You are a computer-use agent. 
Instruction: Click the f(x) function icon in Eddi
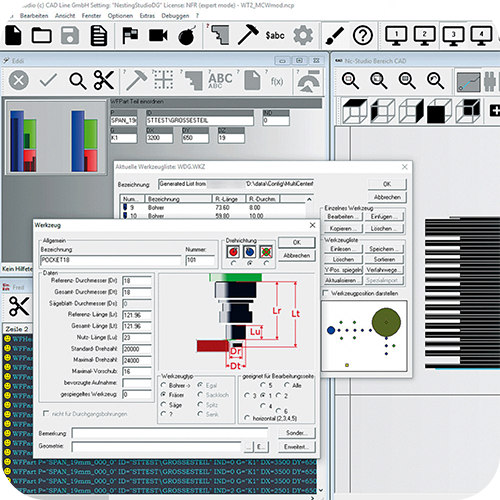tap(277, 81)
